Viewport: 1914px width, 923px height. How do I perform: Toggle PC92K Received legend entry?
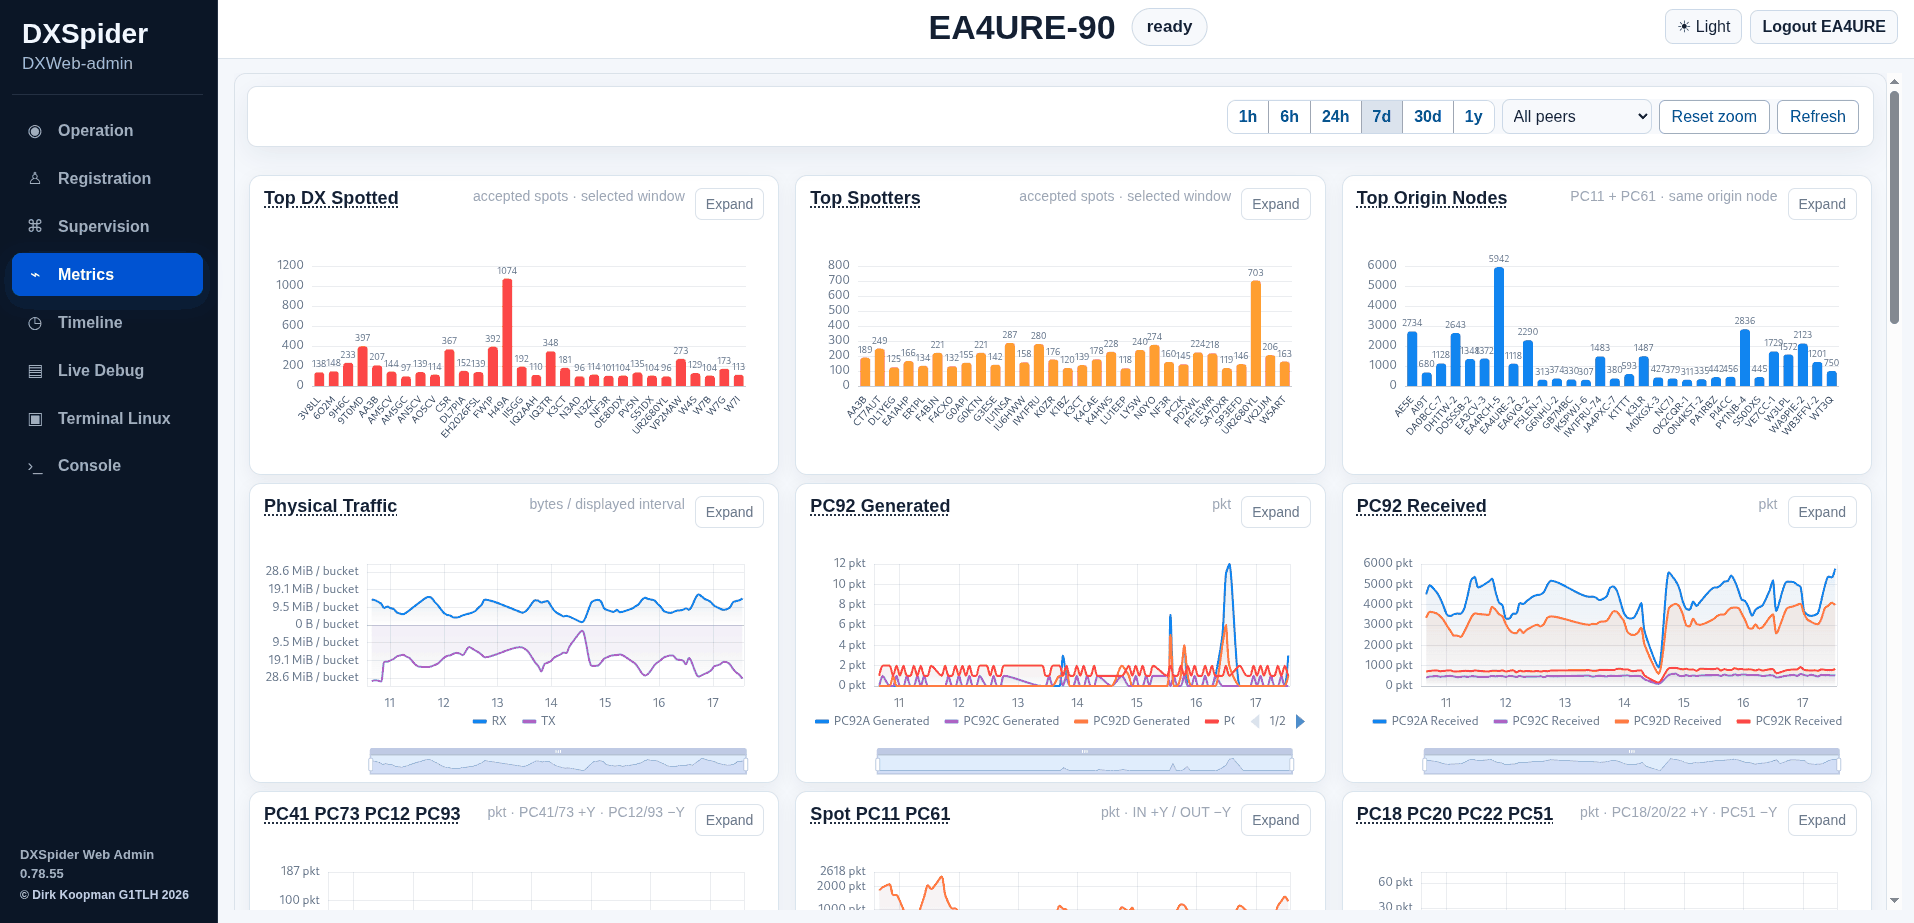coord(1789,721)
